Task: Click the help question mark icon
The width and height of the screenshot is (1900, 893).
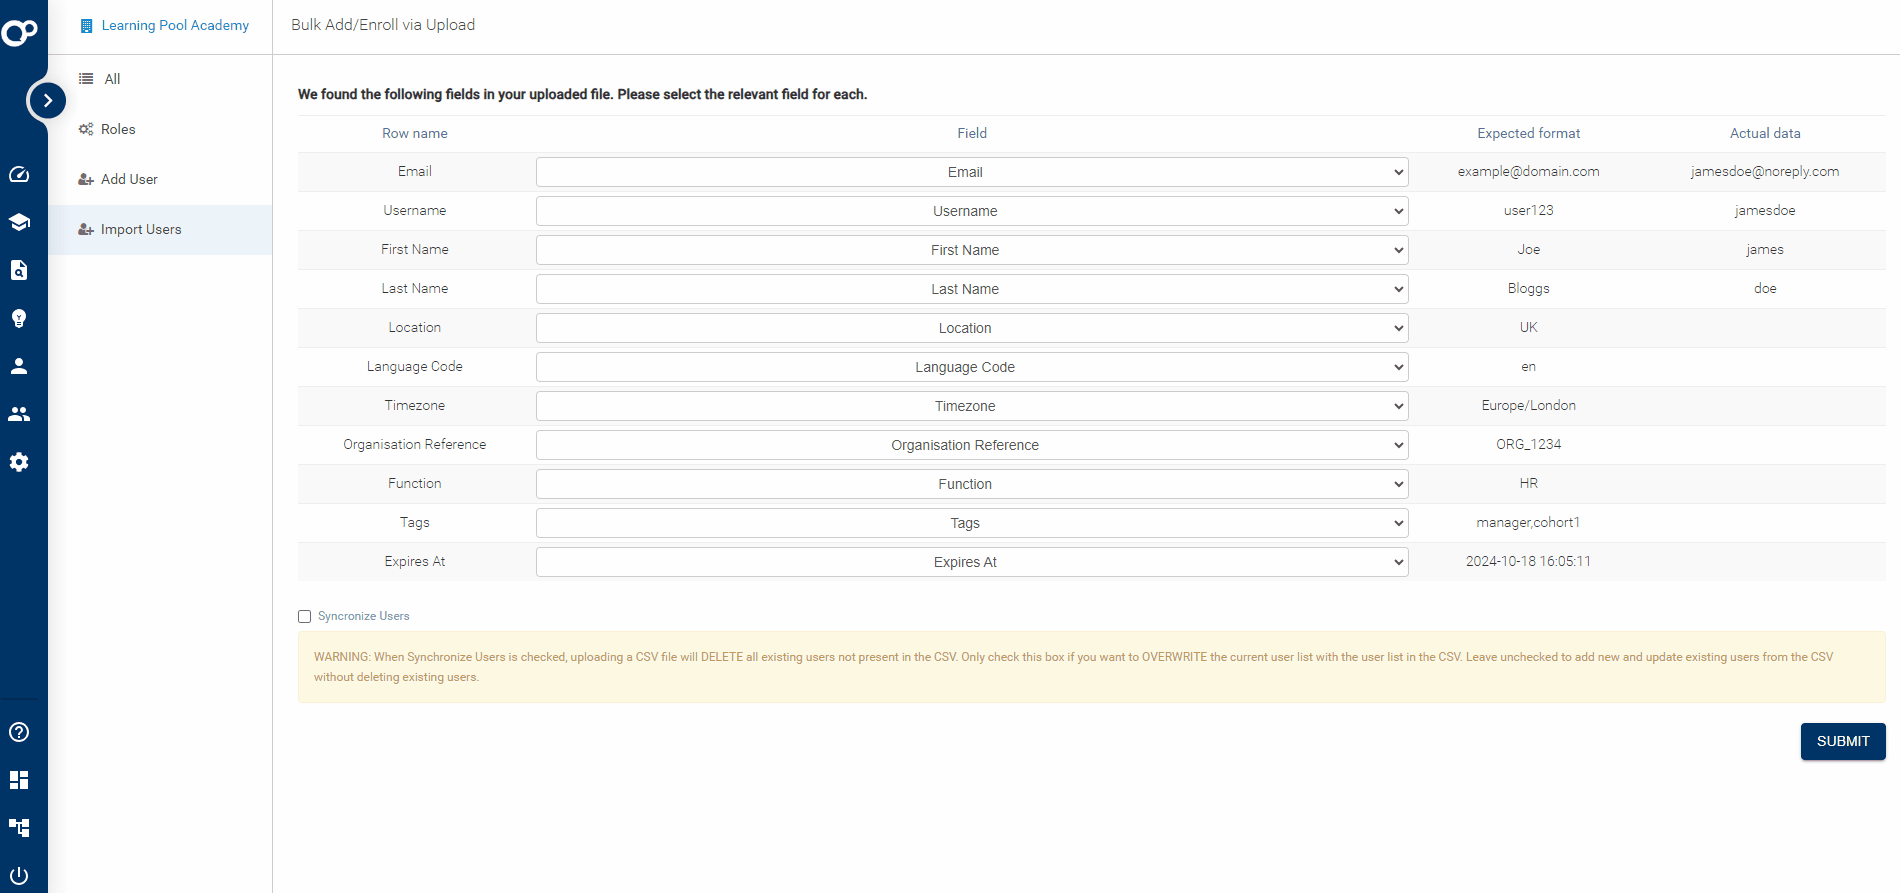Action: coord(19,732)
